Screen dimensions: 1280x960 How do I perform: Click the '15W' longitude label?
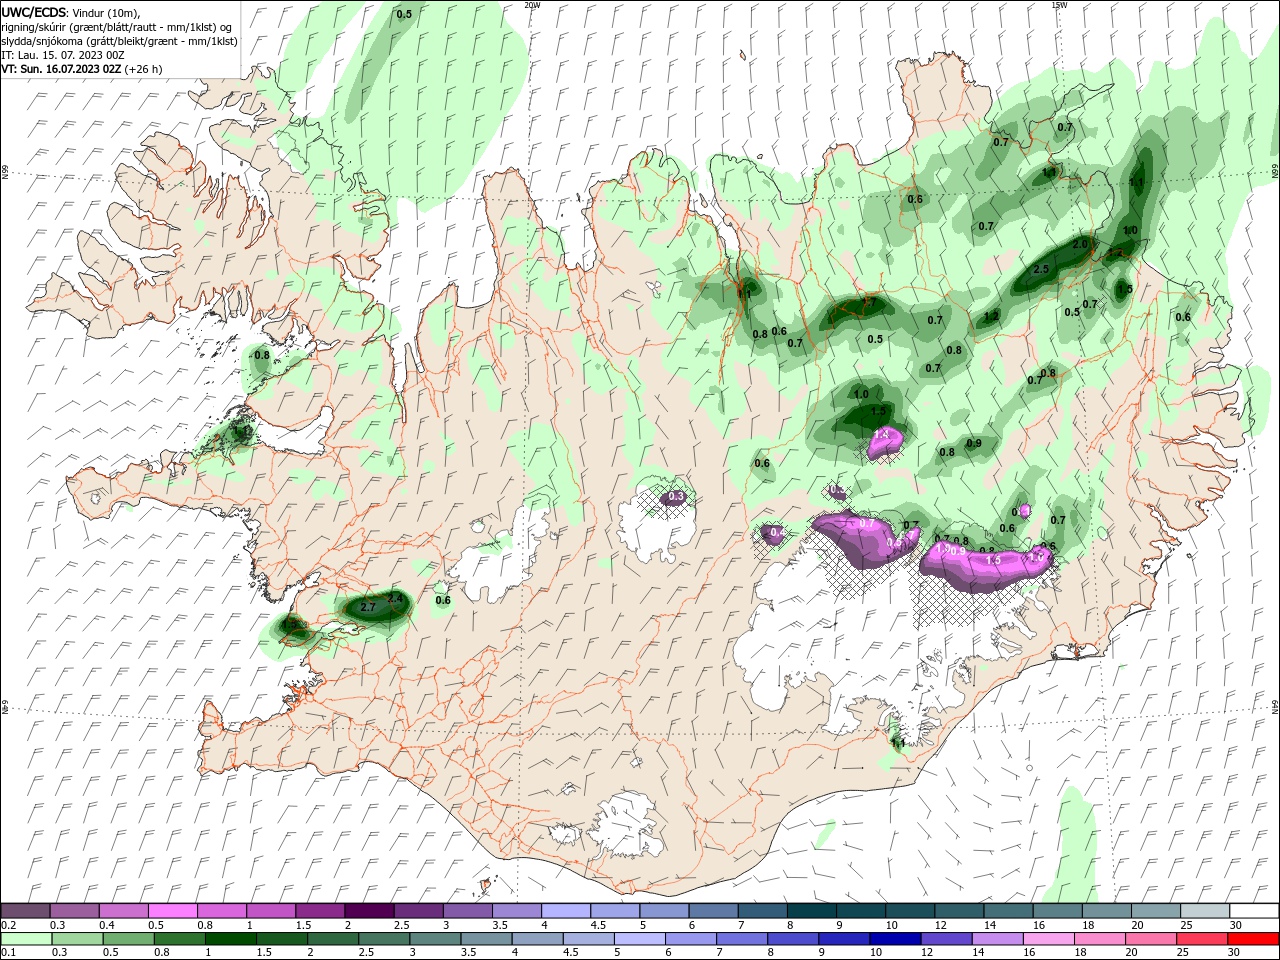coord(1059,4)
